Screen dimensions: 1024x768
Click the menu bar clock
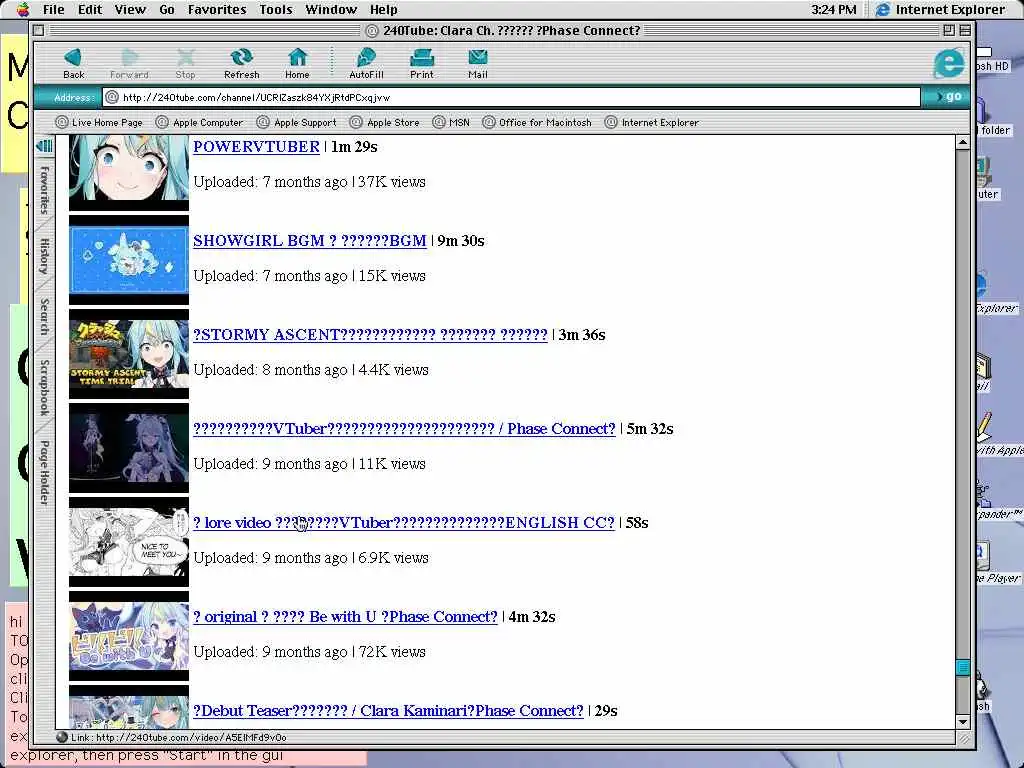tap(833, 9)
